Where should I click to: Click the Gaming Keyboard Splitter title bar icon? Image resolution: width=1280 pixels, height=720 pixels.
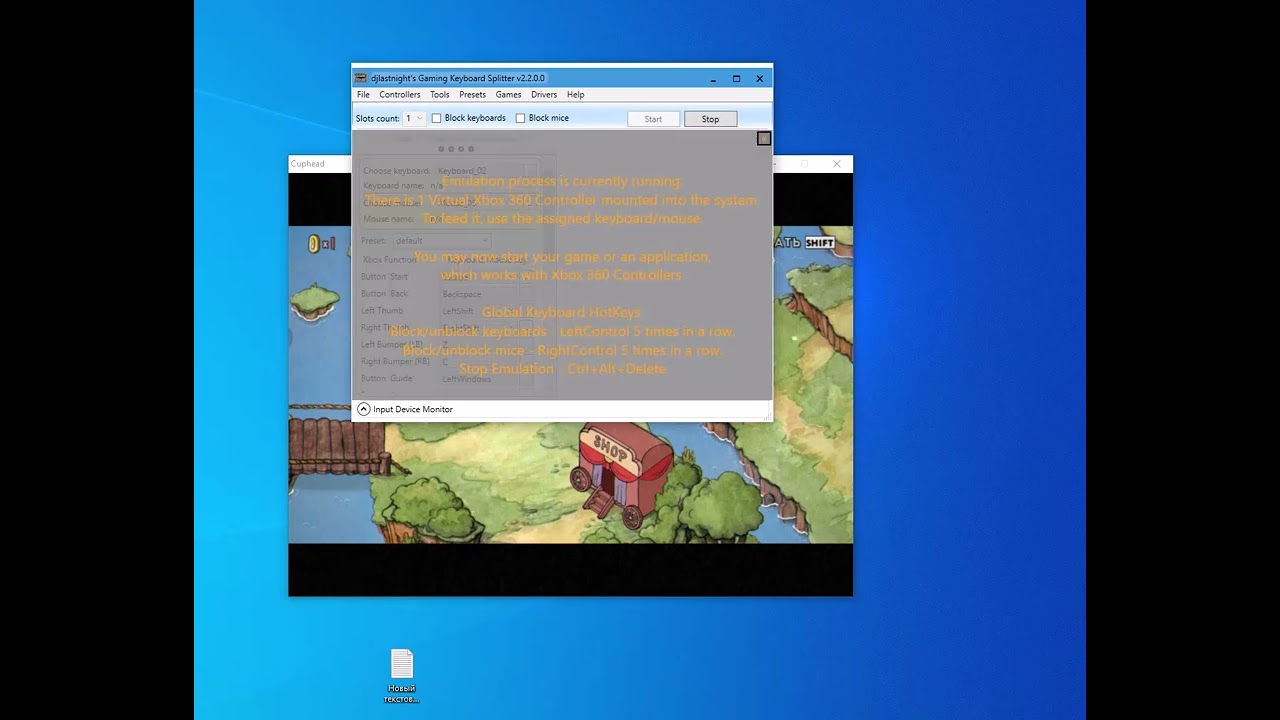[361, 78]
